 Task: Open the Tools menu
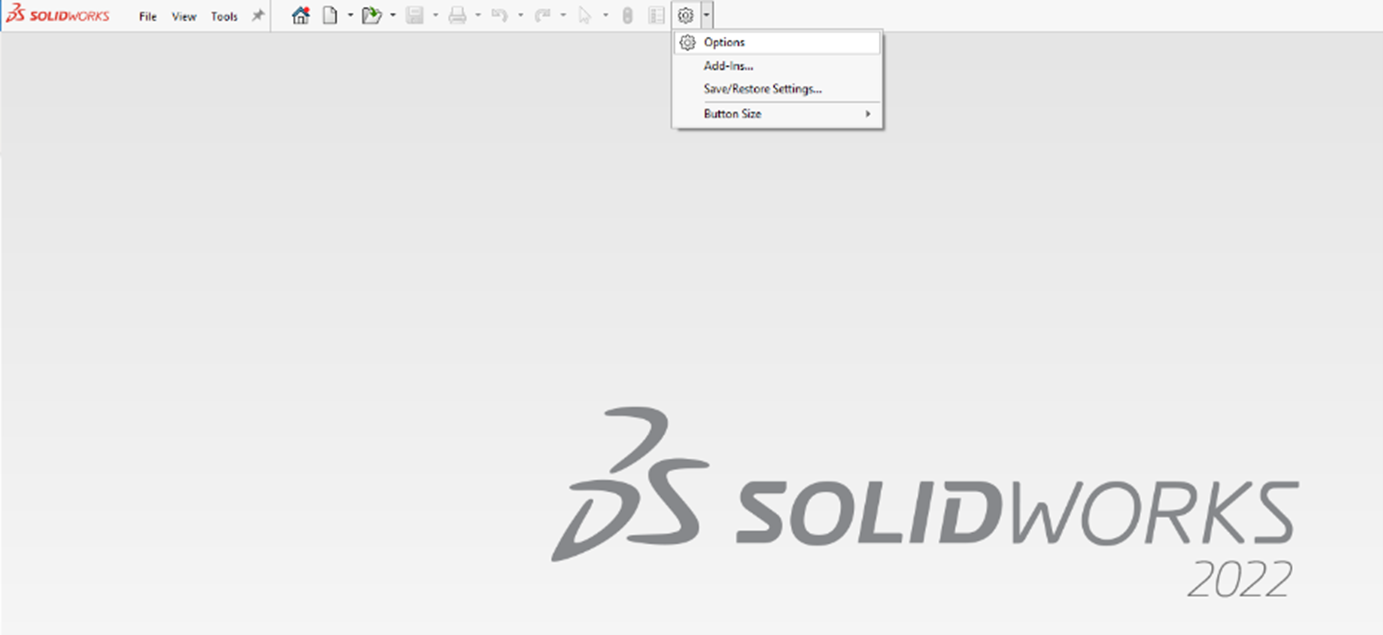pyautogui.click(x=224, y=17)
